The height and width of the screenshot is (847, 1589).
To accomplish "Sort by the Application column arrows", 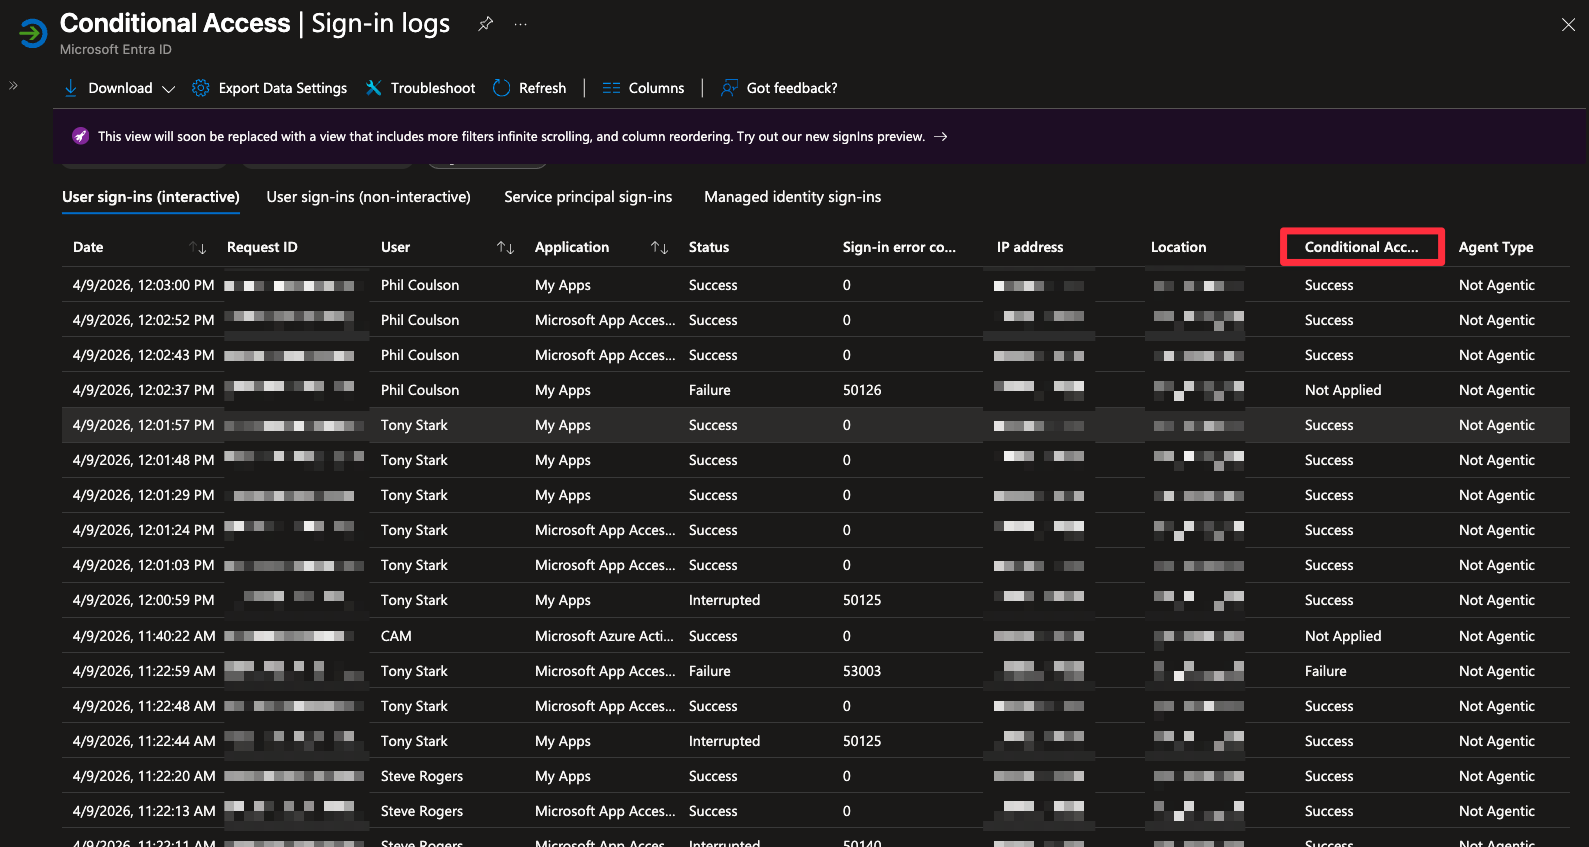I will point(660,247).
